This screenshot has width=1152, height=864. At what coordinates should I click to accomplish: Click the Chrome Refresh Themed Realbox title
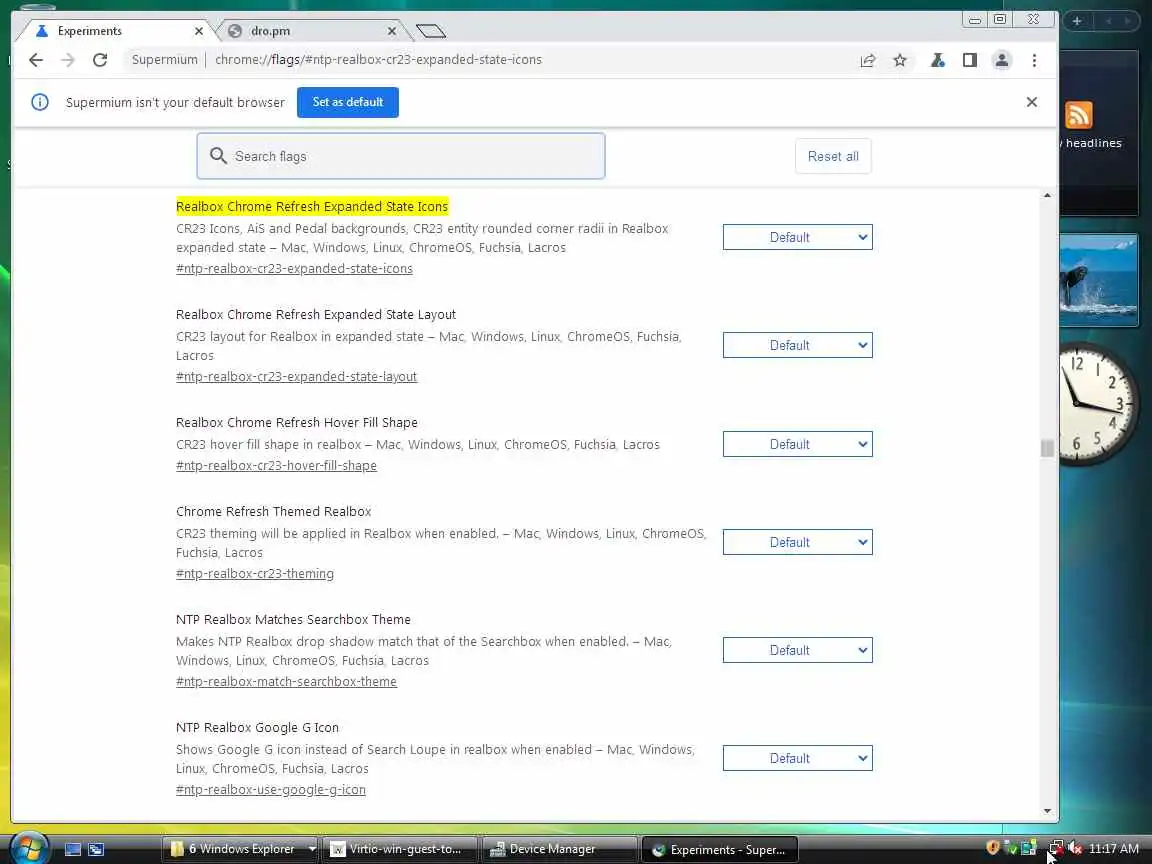[x=273, y=511]
